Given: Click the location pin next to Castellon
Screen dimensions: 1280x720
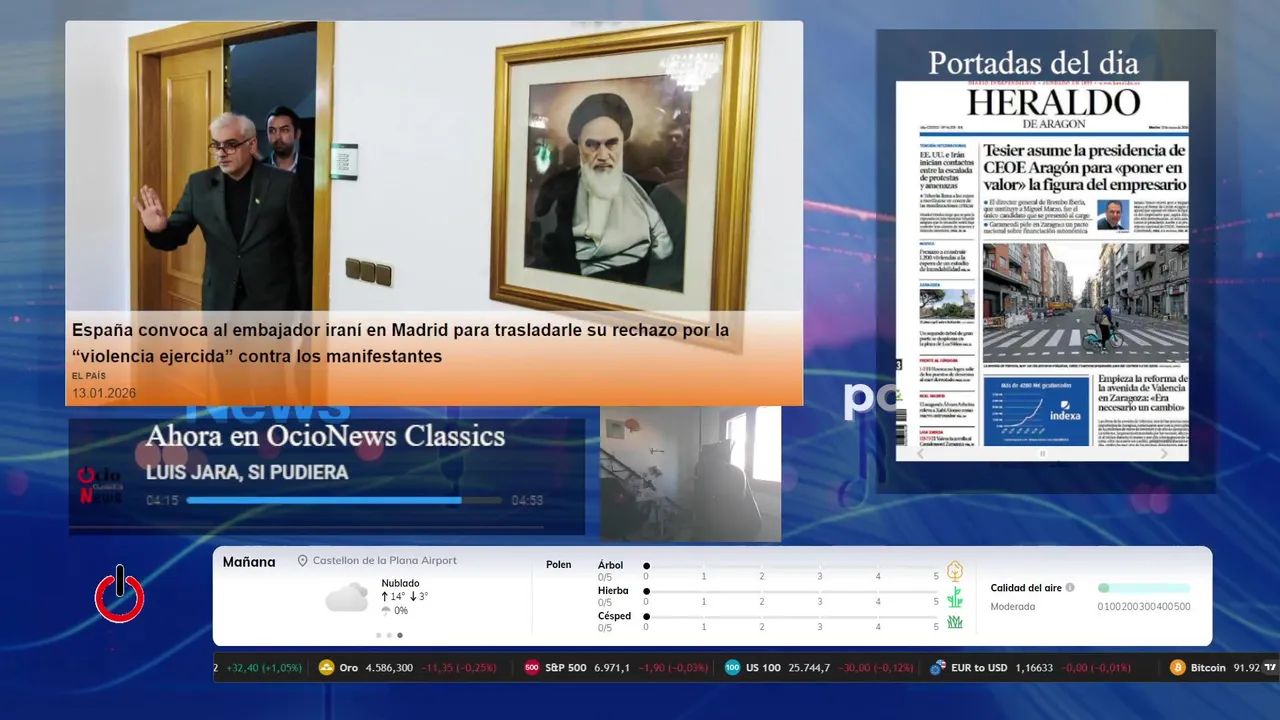Looking at the screenshot, I should (303, 561).
